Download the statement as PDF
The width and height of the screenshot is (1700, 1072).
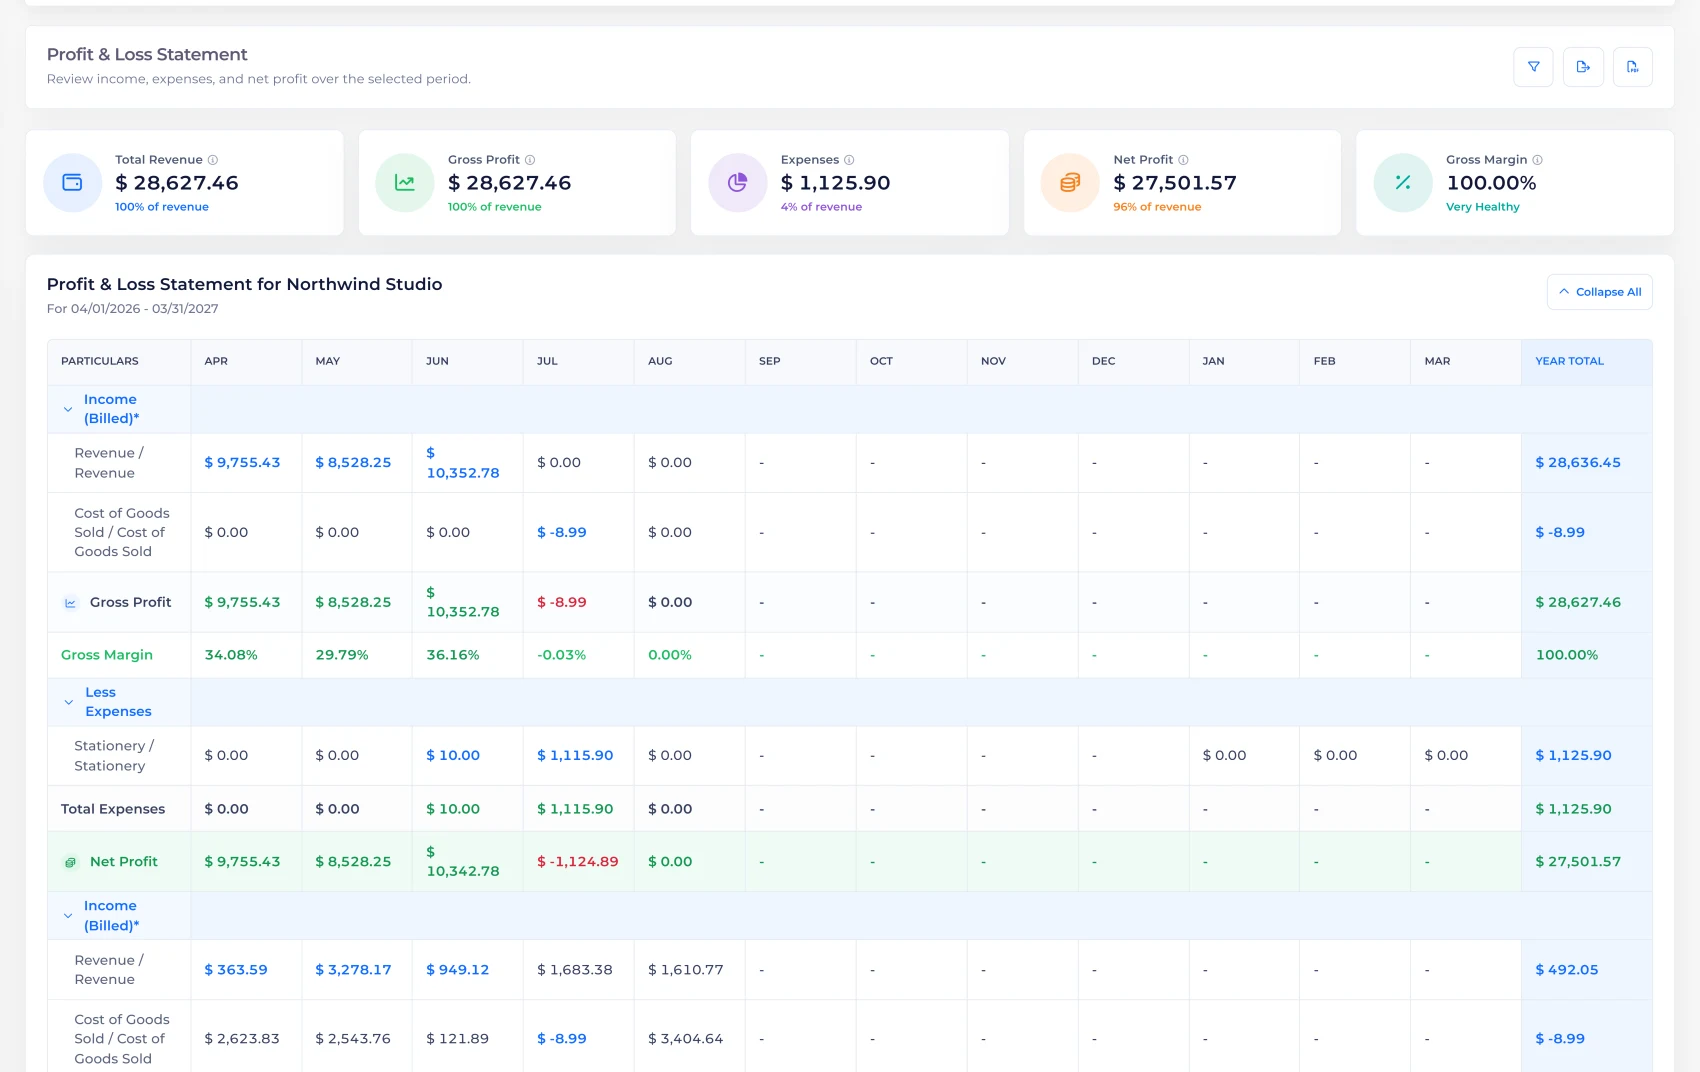pyautogui.click(x=1632, y=67)
